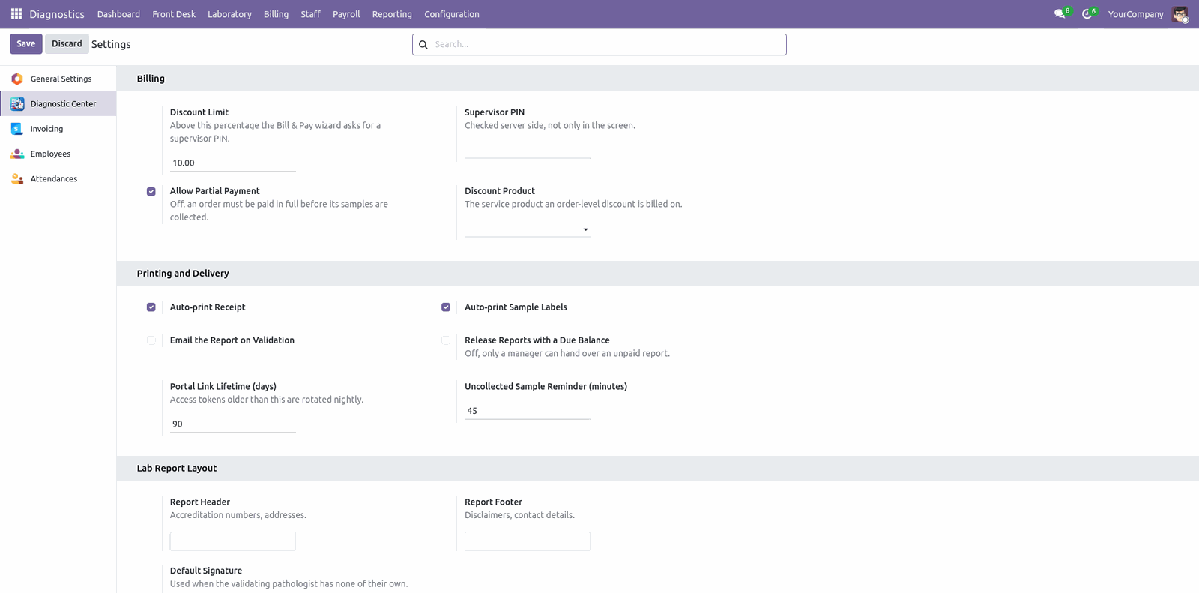Screen dimensions: 1199x593
Task: Enable Release Reports with a Due Balance
Action: click(x=446, y=340)
